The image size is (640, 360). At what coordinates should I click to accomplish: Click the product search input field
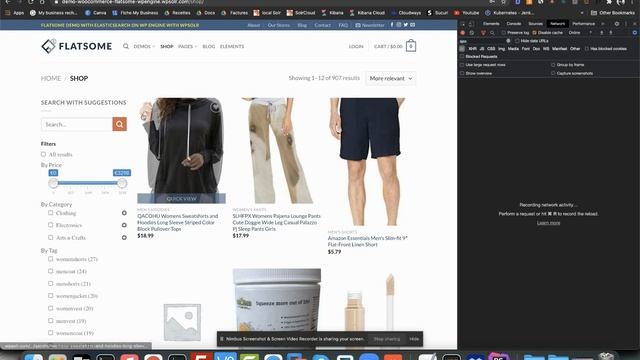pos(77,124)
